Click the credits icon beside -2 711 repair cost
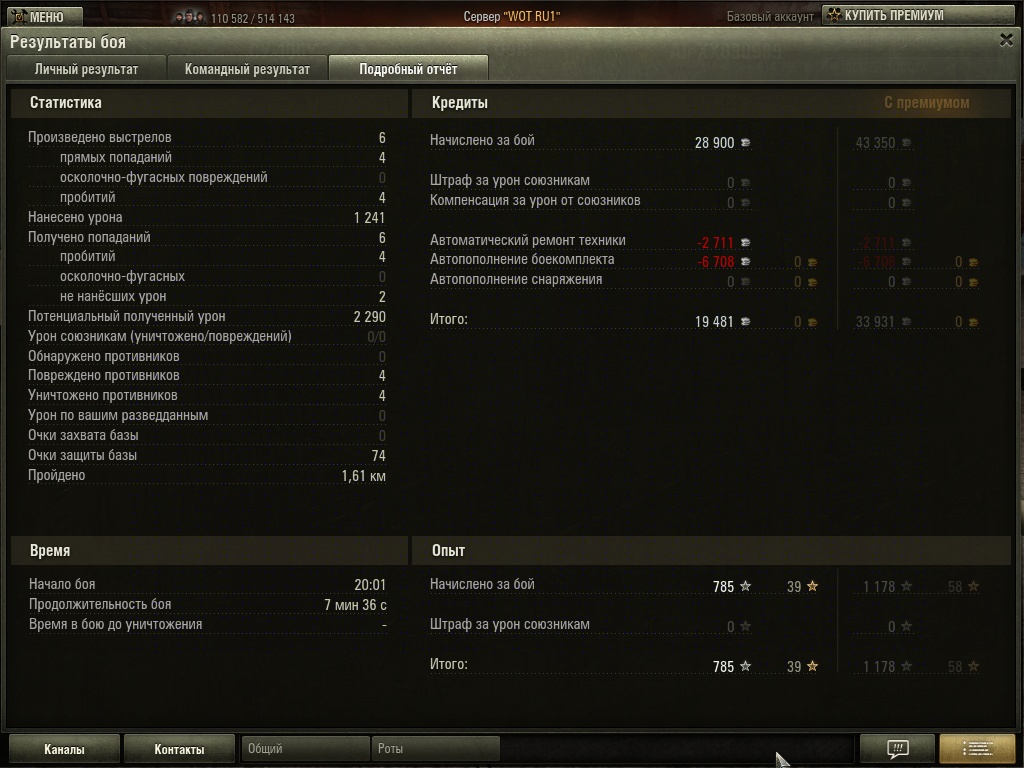The height and width of the screenshot is (768, 1024). (x=745, y=243)
